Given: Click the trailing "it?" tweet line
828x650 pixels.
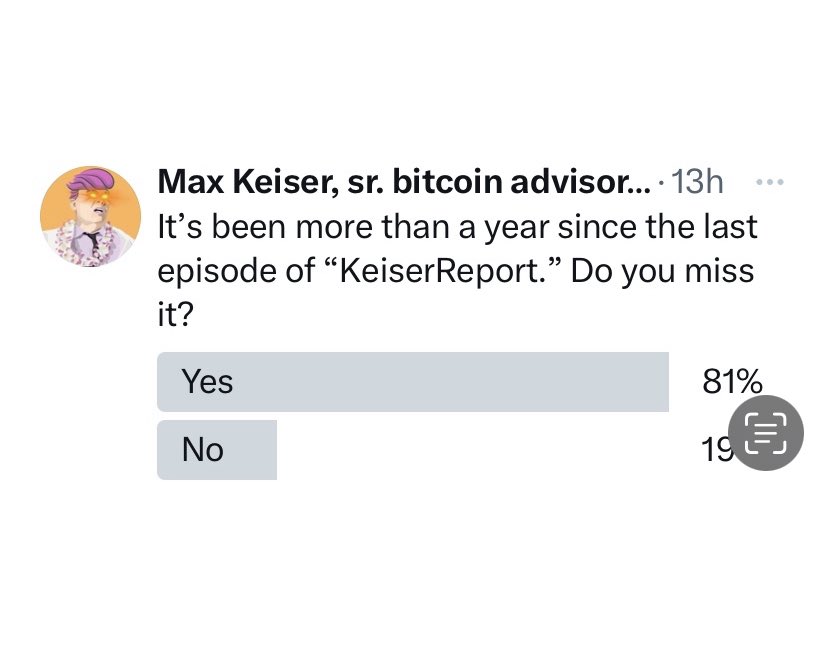Looking at the screenshot, I should coord(175,315).
